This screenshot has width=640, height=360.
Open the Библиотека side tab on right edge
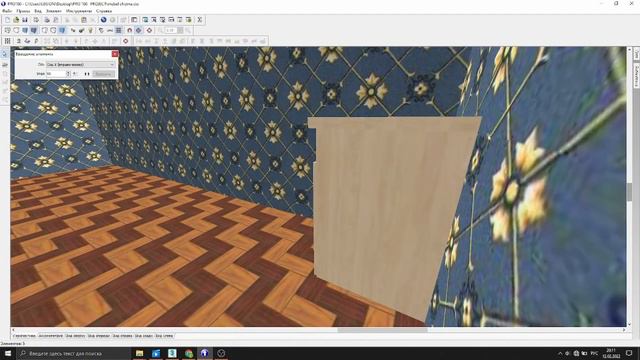[636, 76]
